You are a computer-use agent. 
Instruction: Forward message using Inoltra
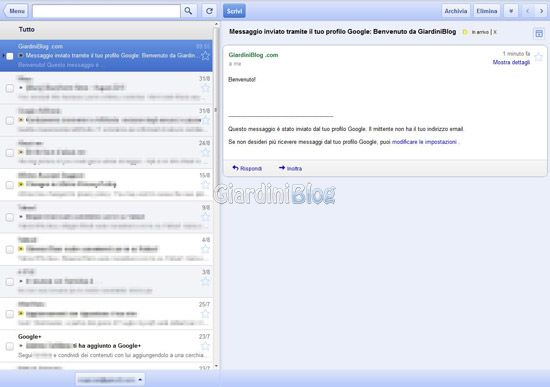(290, 168)
